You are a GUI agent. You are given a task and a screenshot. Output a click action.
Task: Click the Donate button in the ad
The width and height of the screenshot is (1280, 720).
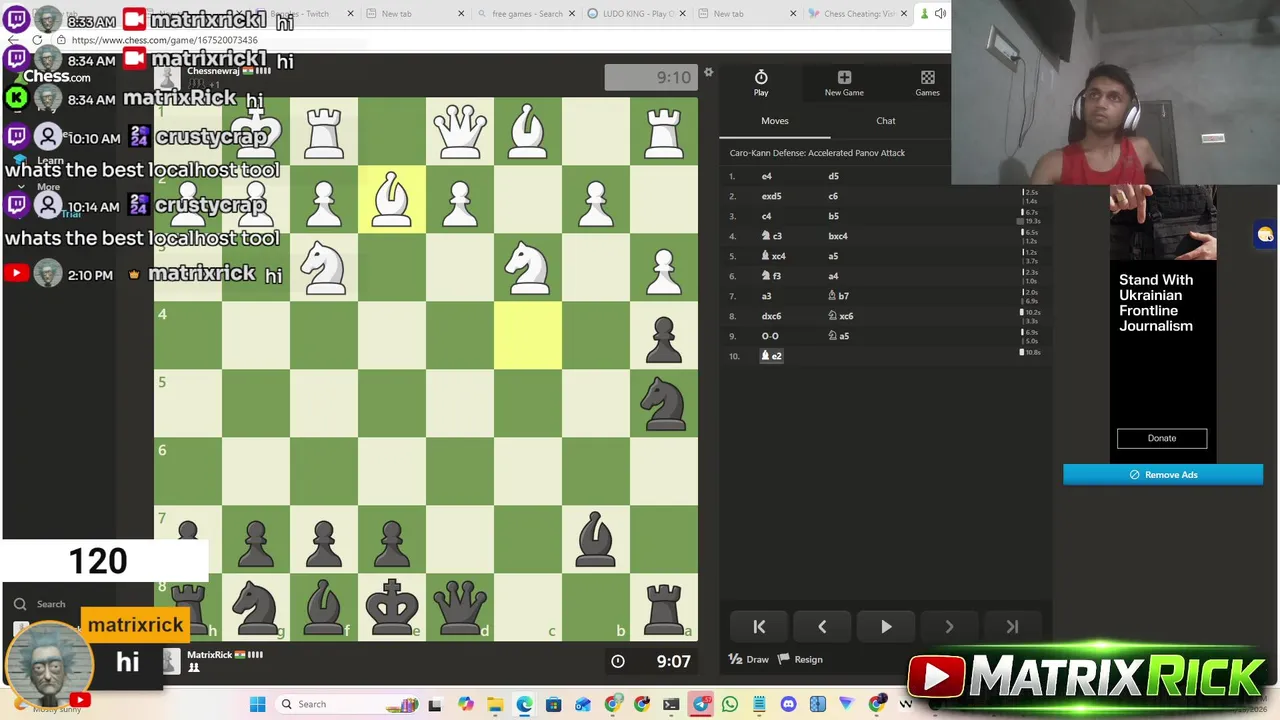[1162, 438]
